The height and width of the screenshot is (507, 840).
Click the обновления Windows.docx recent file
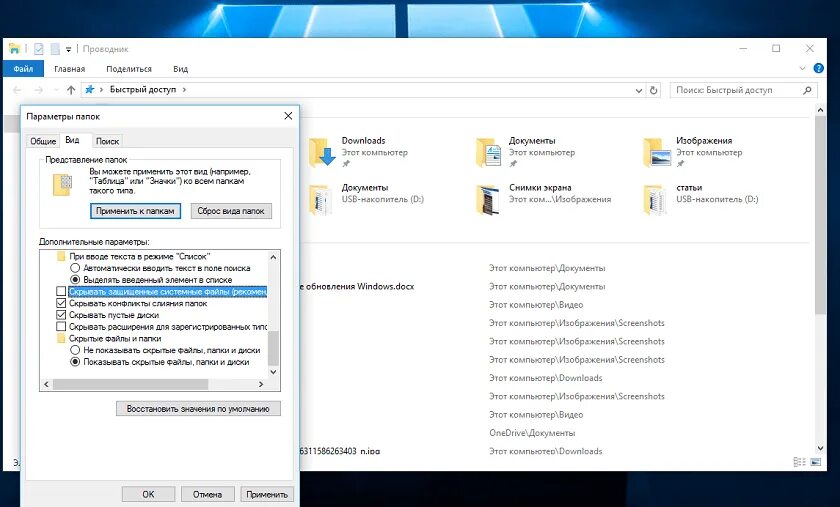pos(357,286)
